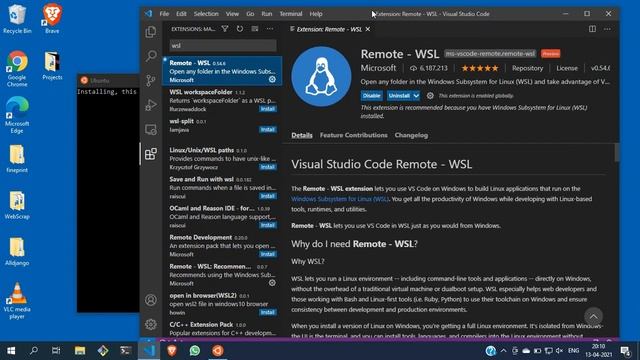Switch to the Changelog tab
Image resolution: width=640 pixels, height=360 pixels.
point(411,135)
